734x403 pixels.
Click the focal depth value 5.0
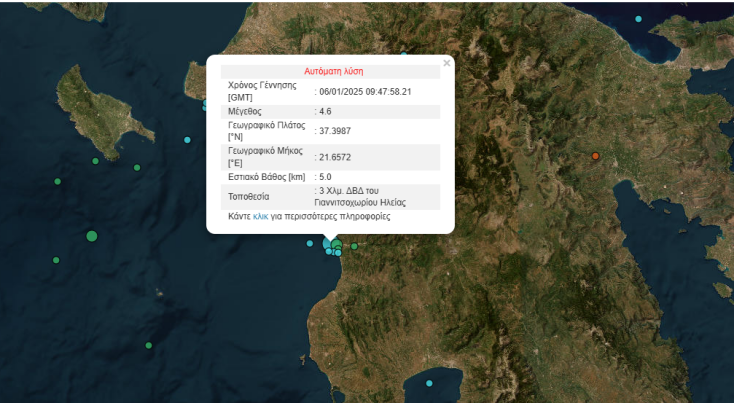tap(325, 177)
